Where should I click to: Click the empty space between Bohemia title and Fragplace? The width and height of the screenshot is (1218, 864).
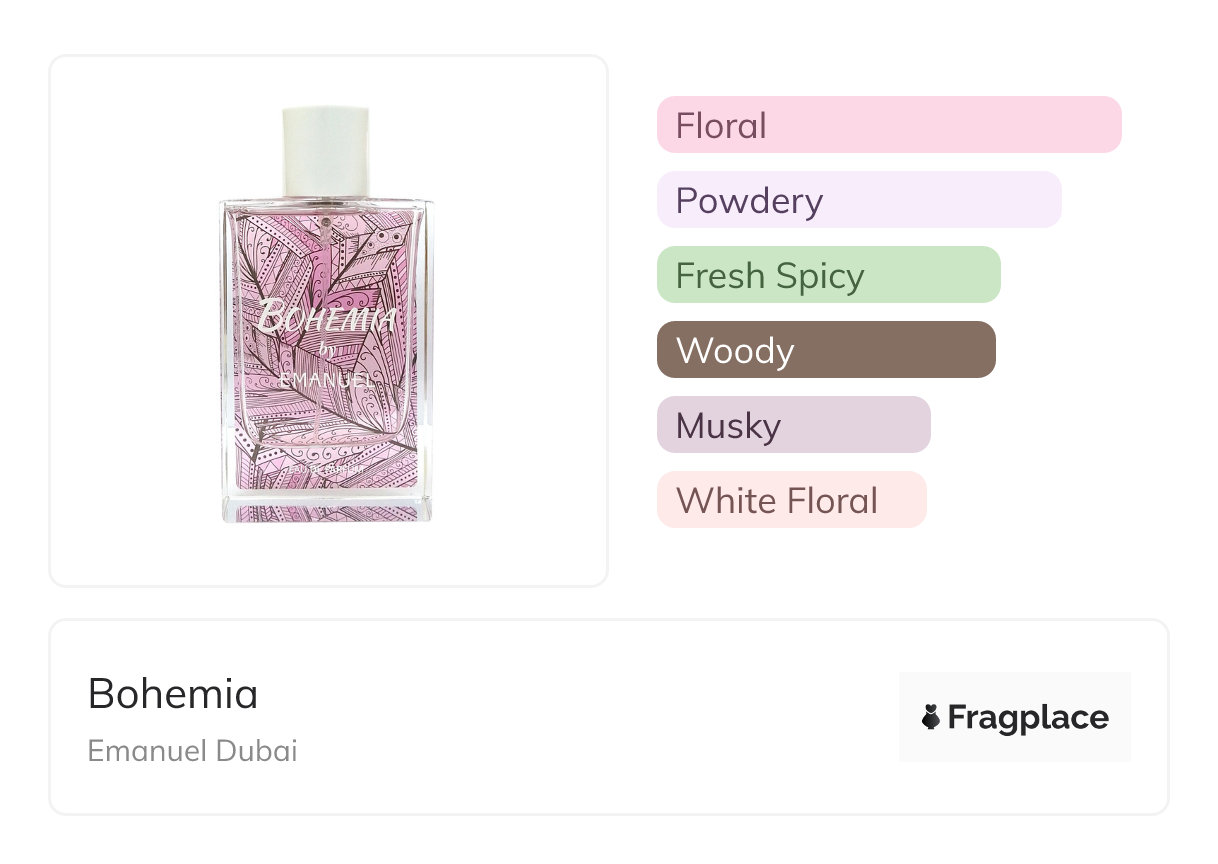pyautogui.click(x=580, y=717)
